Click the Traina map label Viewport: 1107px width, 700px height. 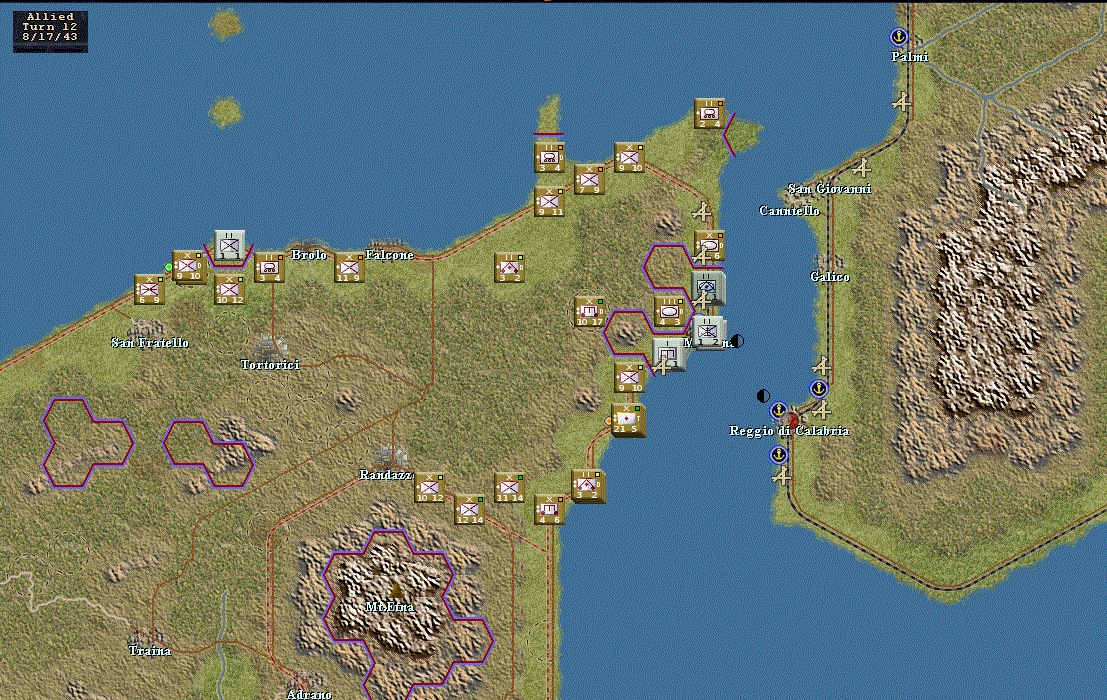coord(150,651)
